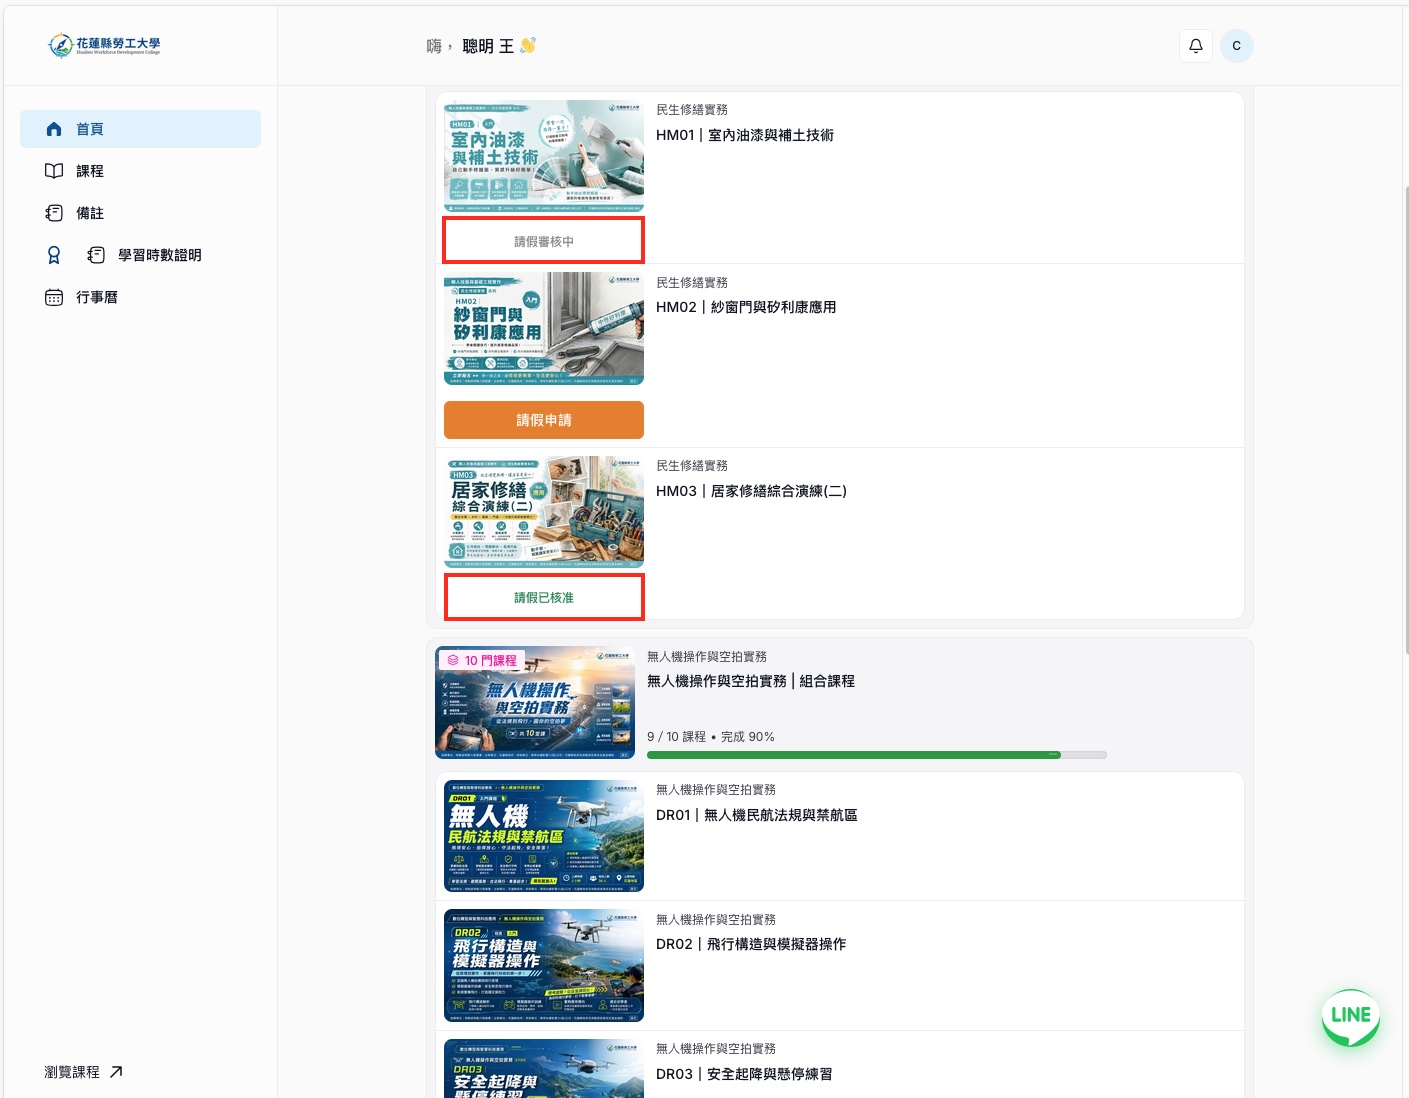This screenshot has height=1098, width=1409.
Task: Open course HM02｜紗窗門與矽利康應用
Action: pos(746,307)
